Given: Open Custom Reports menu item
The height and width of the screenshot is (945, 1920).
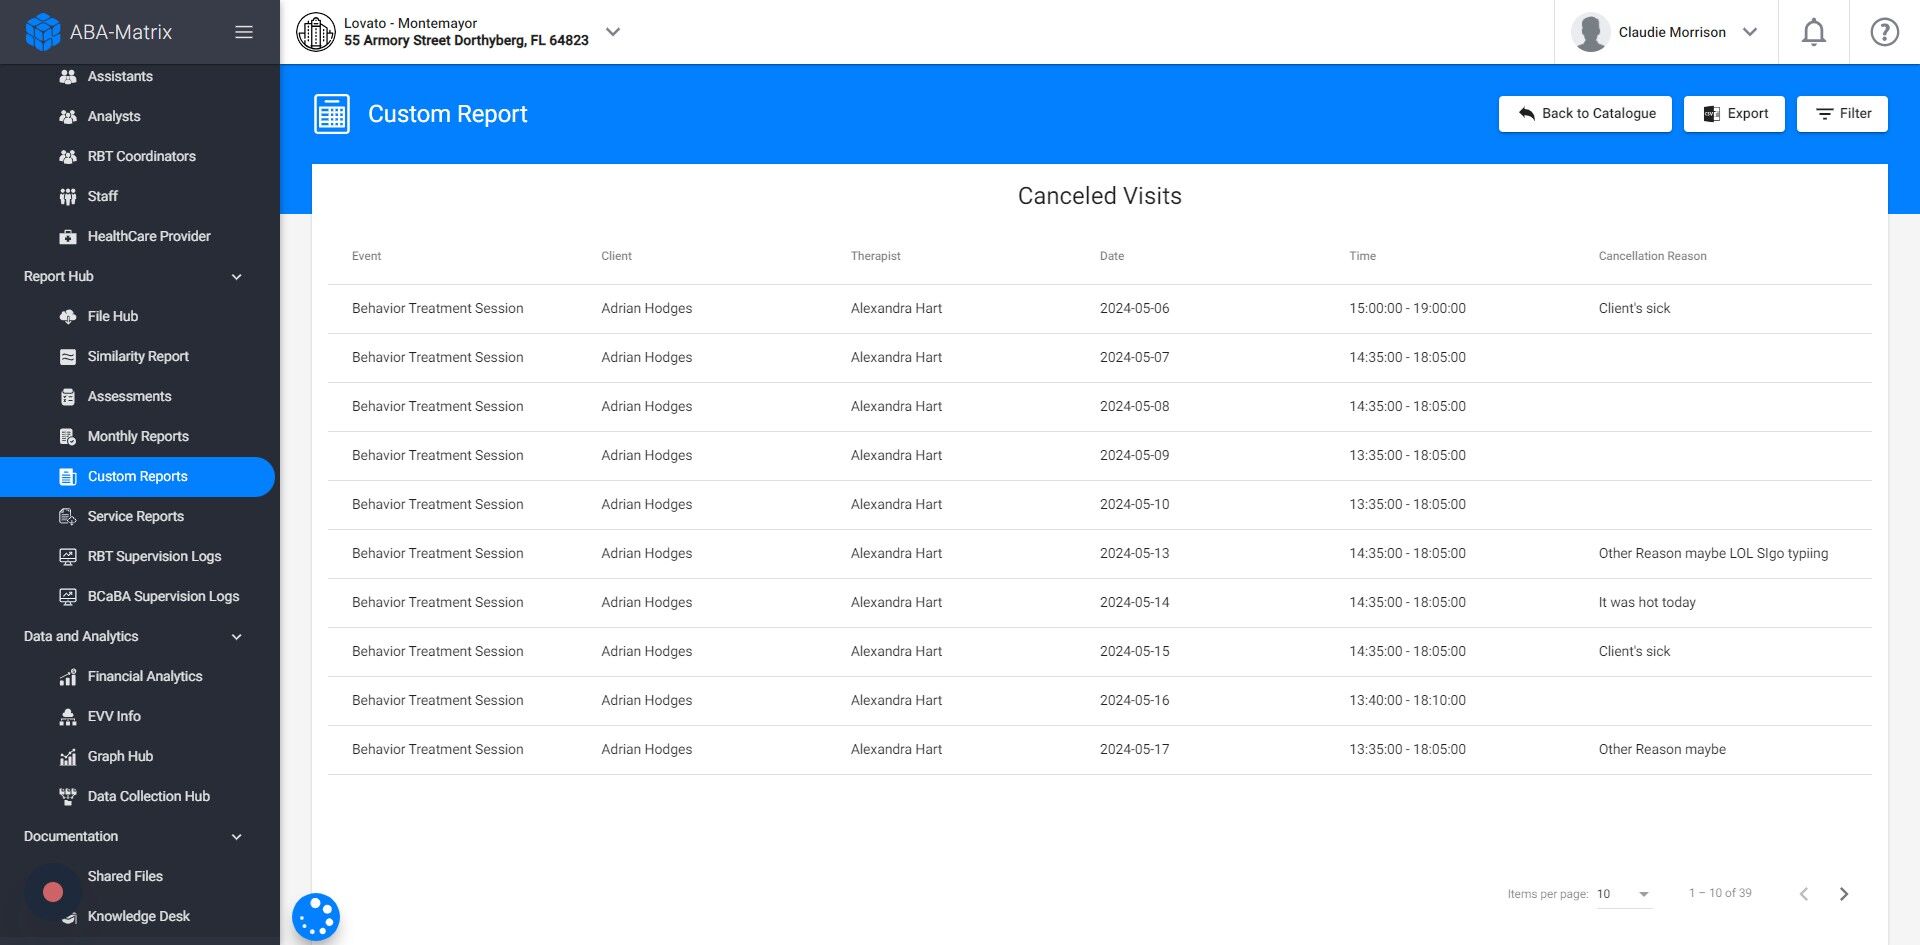Looking at the screenshot, I should 137,477.
